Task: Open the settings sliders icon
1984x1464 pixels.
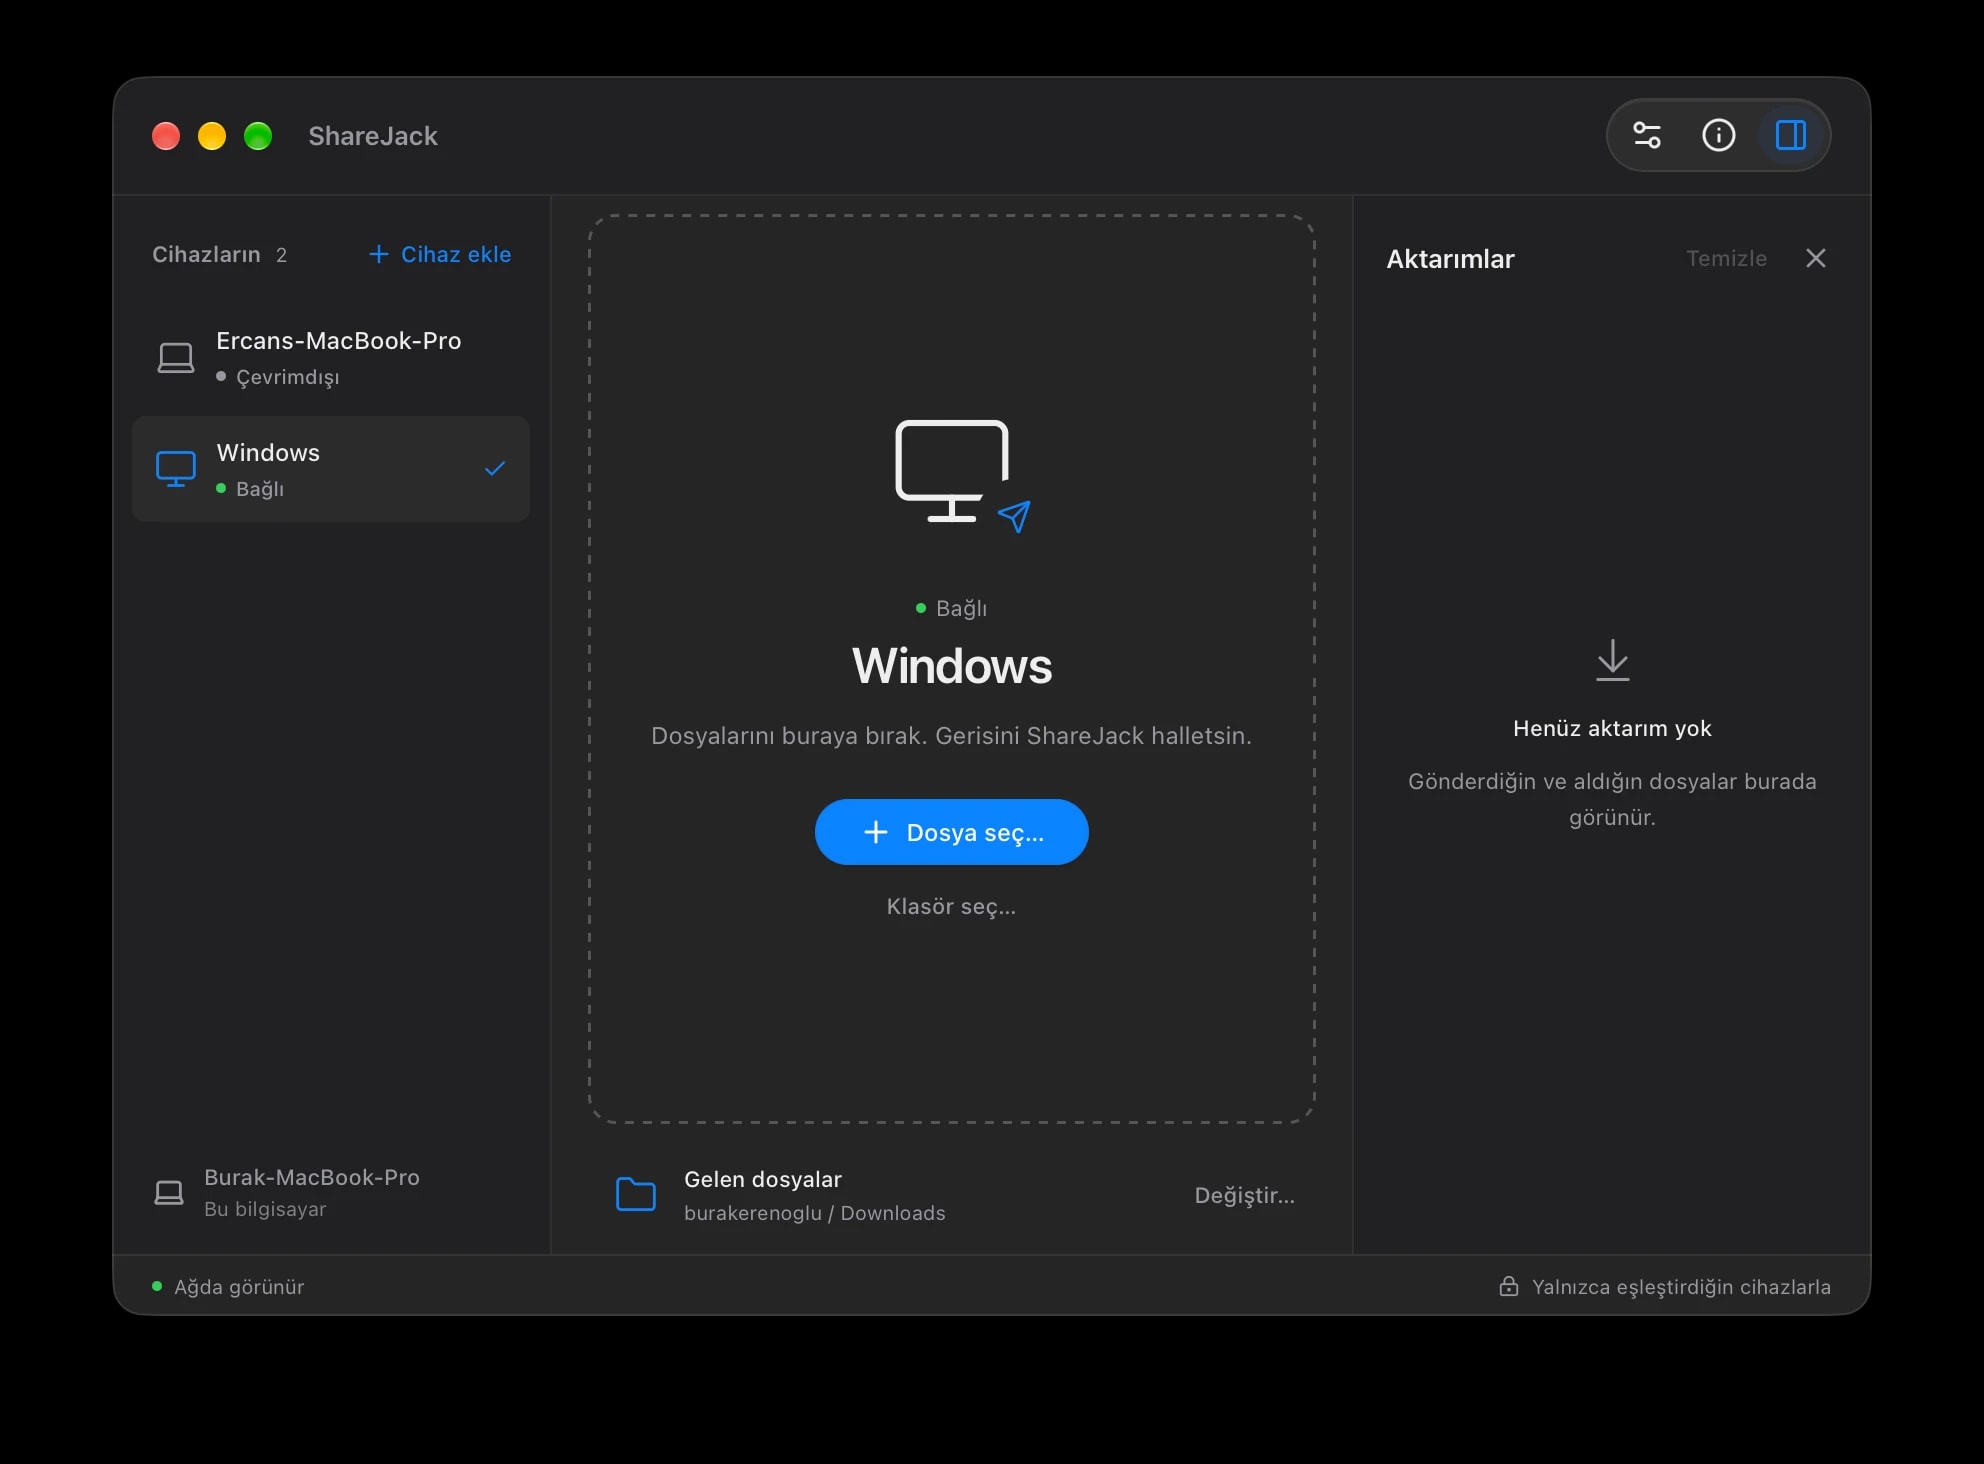Action: coord(1647,135)
